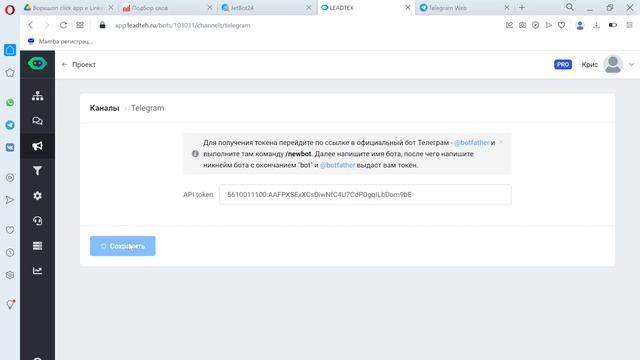Go forward with the browser forward arrow
640x360 pixels.
pos(47,25)
